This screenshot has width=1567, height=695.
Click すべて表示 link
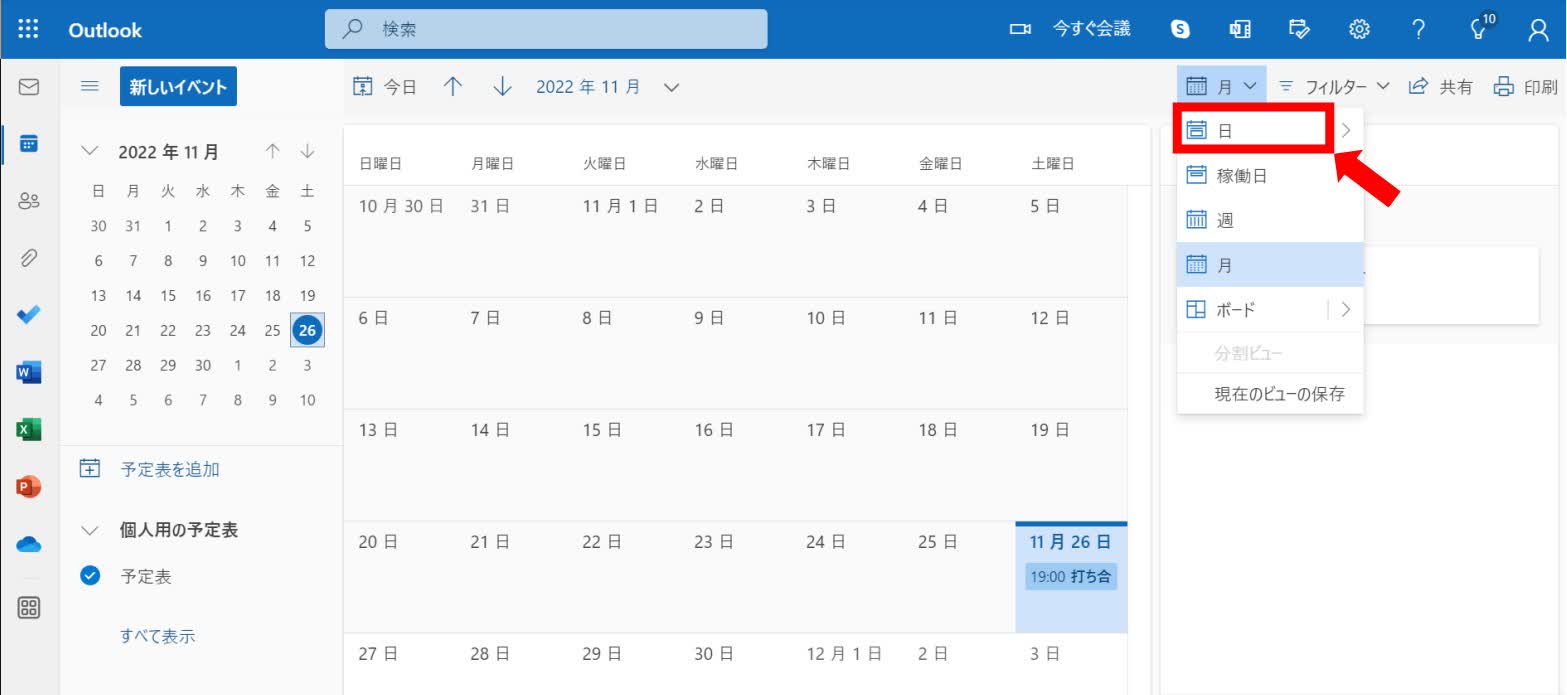click(157, 635)
